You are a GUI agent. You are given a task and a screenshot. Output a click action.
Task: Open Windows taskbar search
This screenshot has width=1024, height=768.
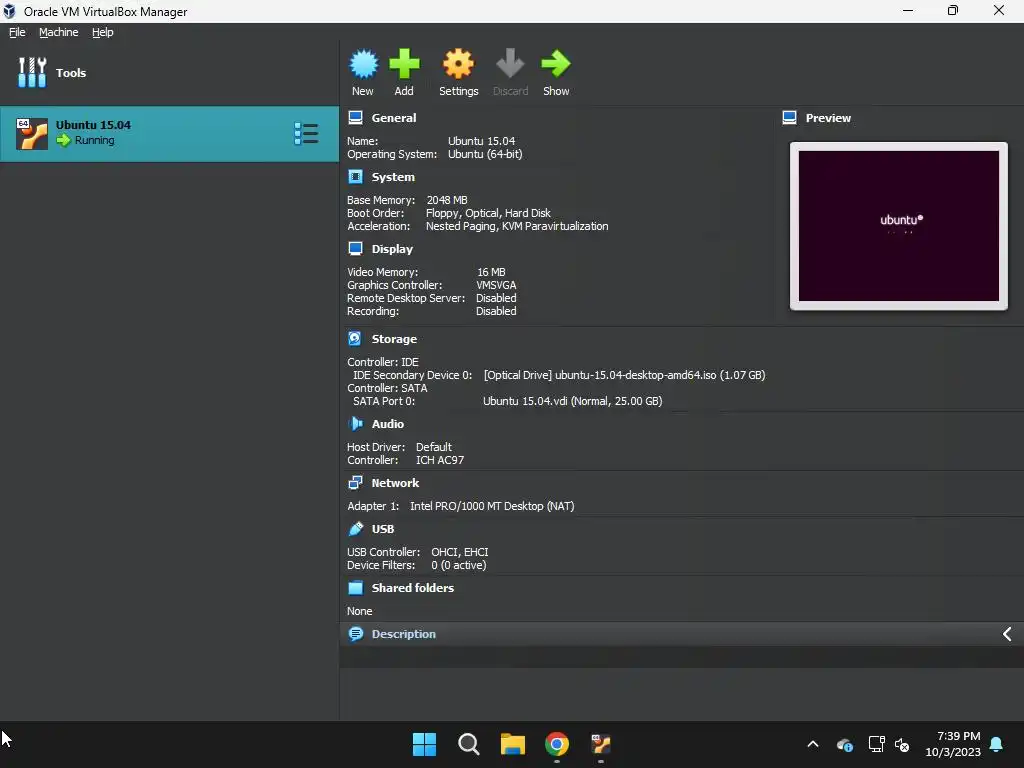[x=468, y=744]
